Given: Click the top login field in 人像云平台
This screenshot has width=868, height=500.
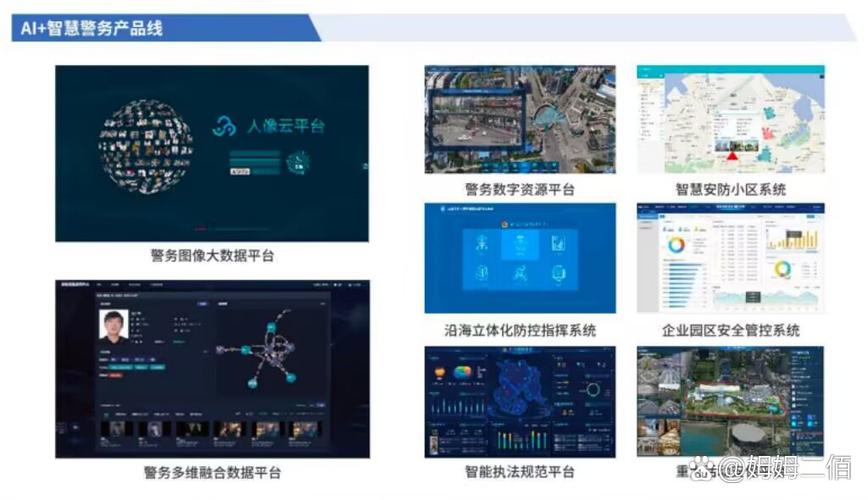Looking at the screenshot, I should click(x=255, y=154).
